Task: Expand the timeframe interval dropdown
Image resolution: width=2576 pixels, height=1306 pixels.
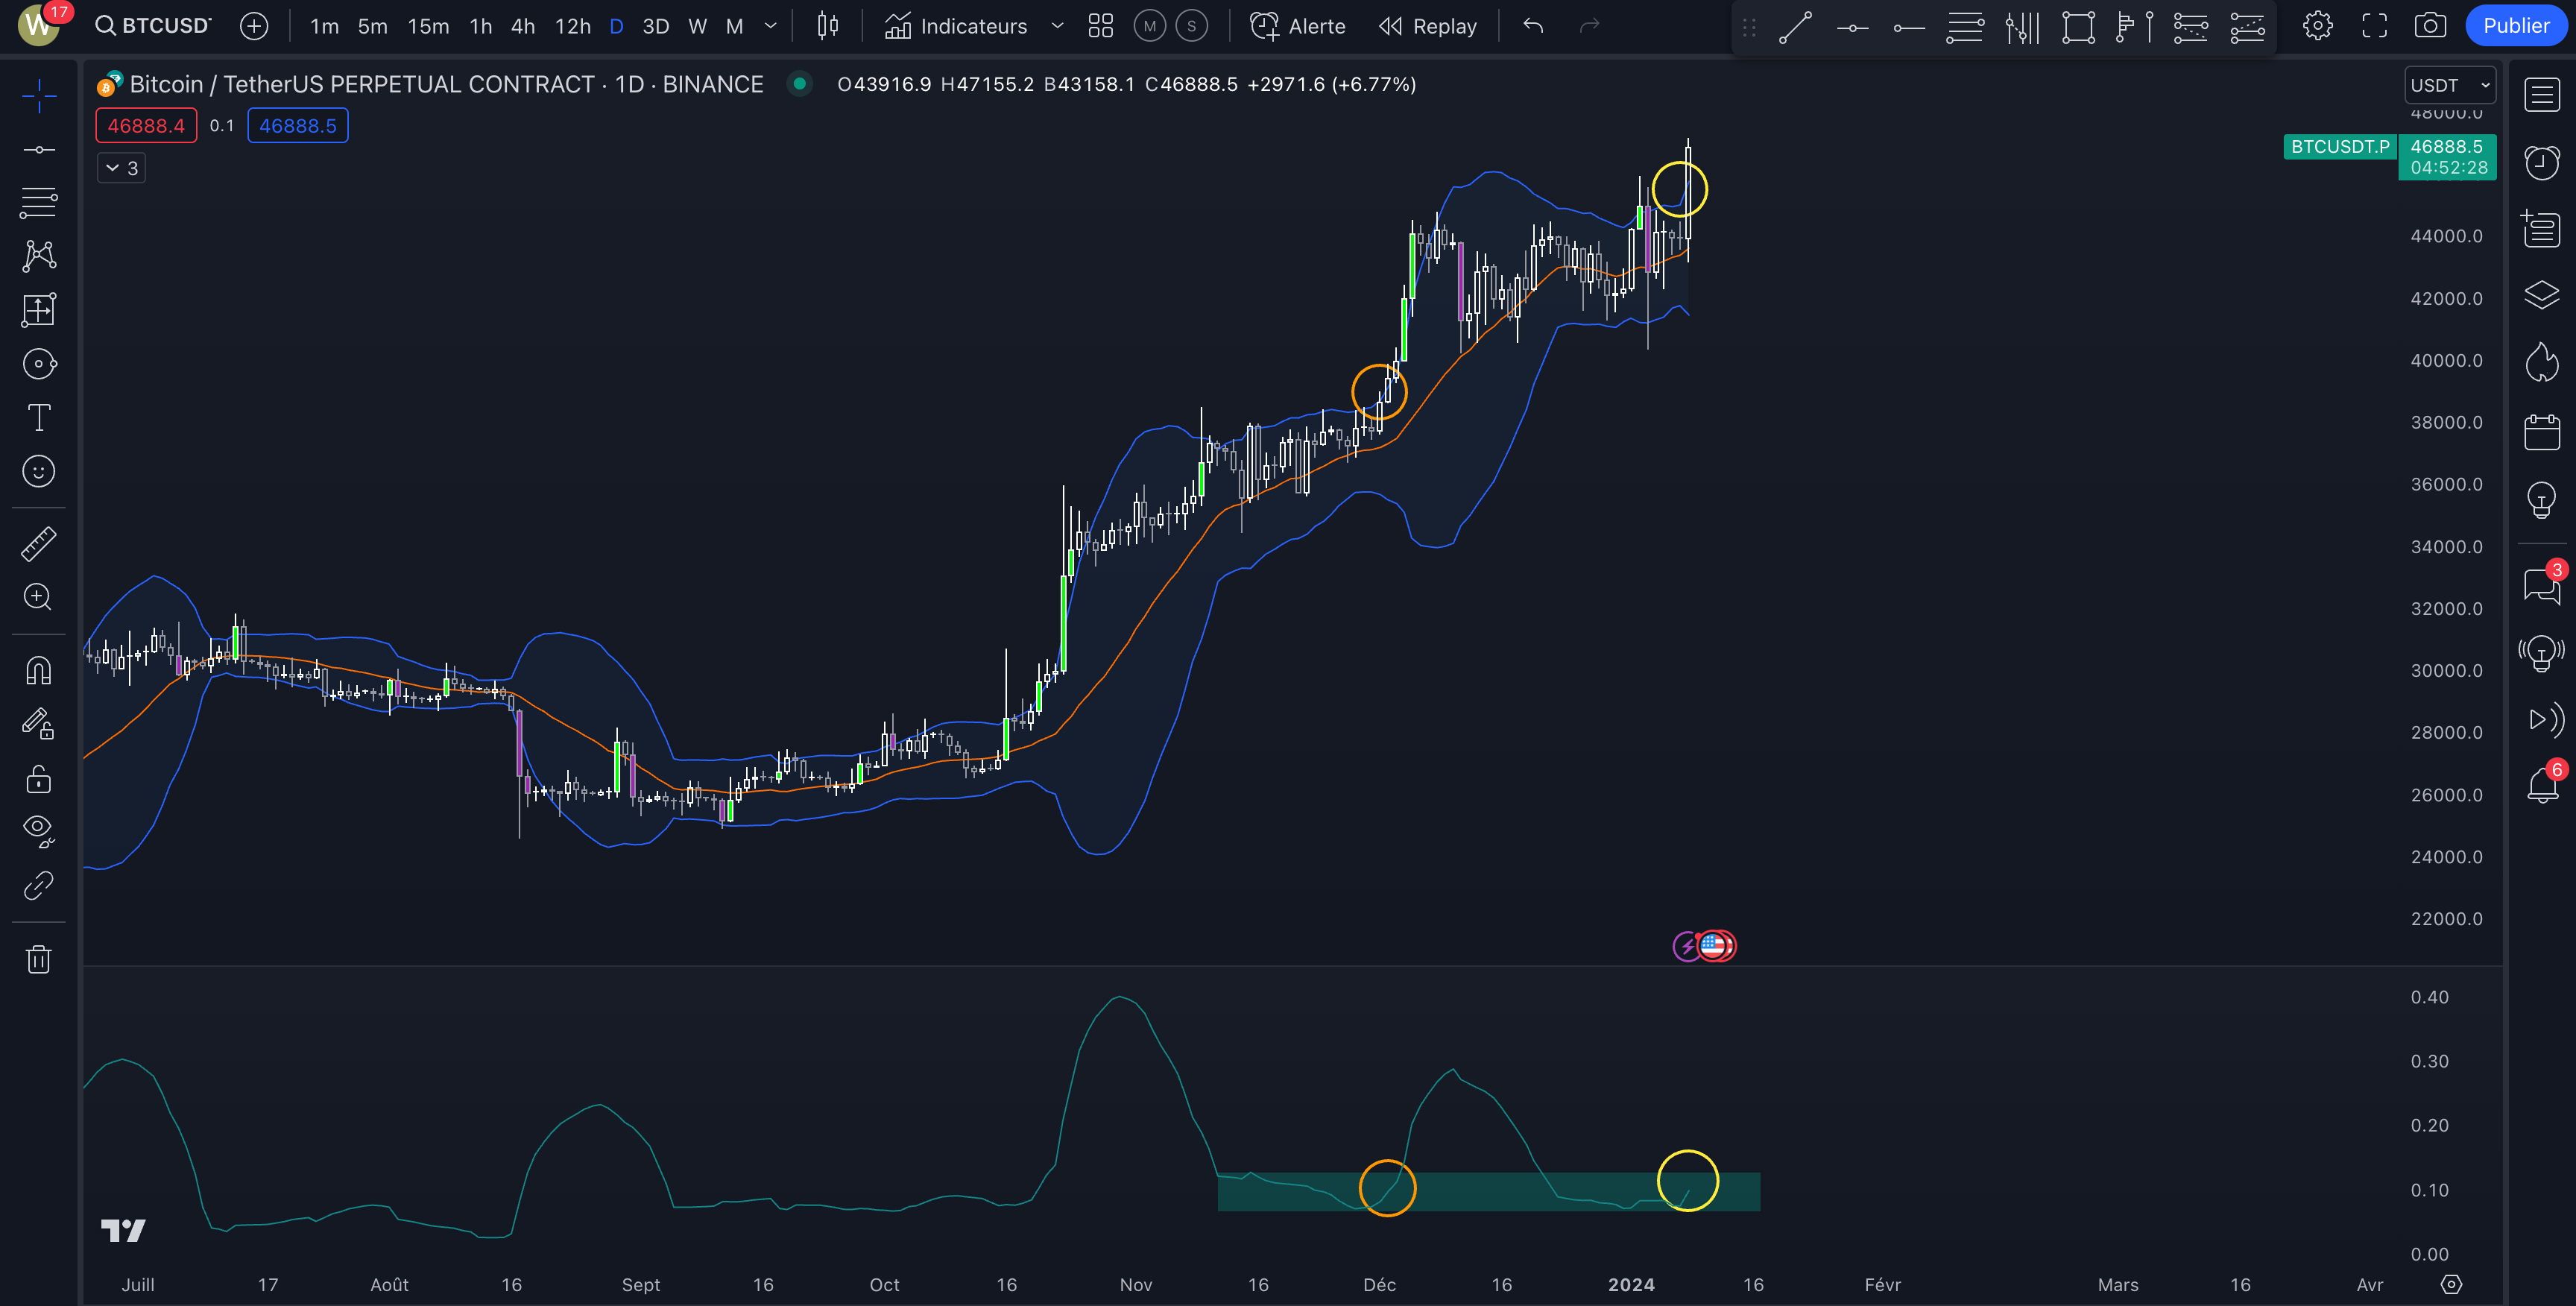Action: click(x=771, y=26)
